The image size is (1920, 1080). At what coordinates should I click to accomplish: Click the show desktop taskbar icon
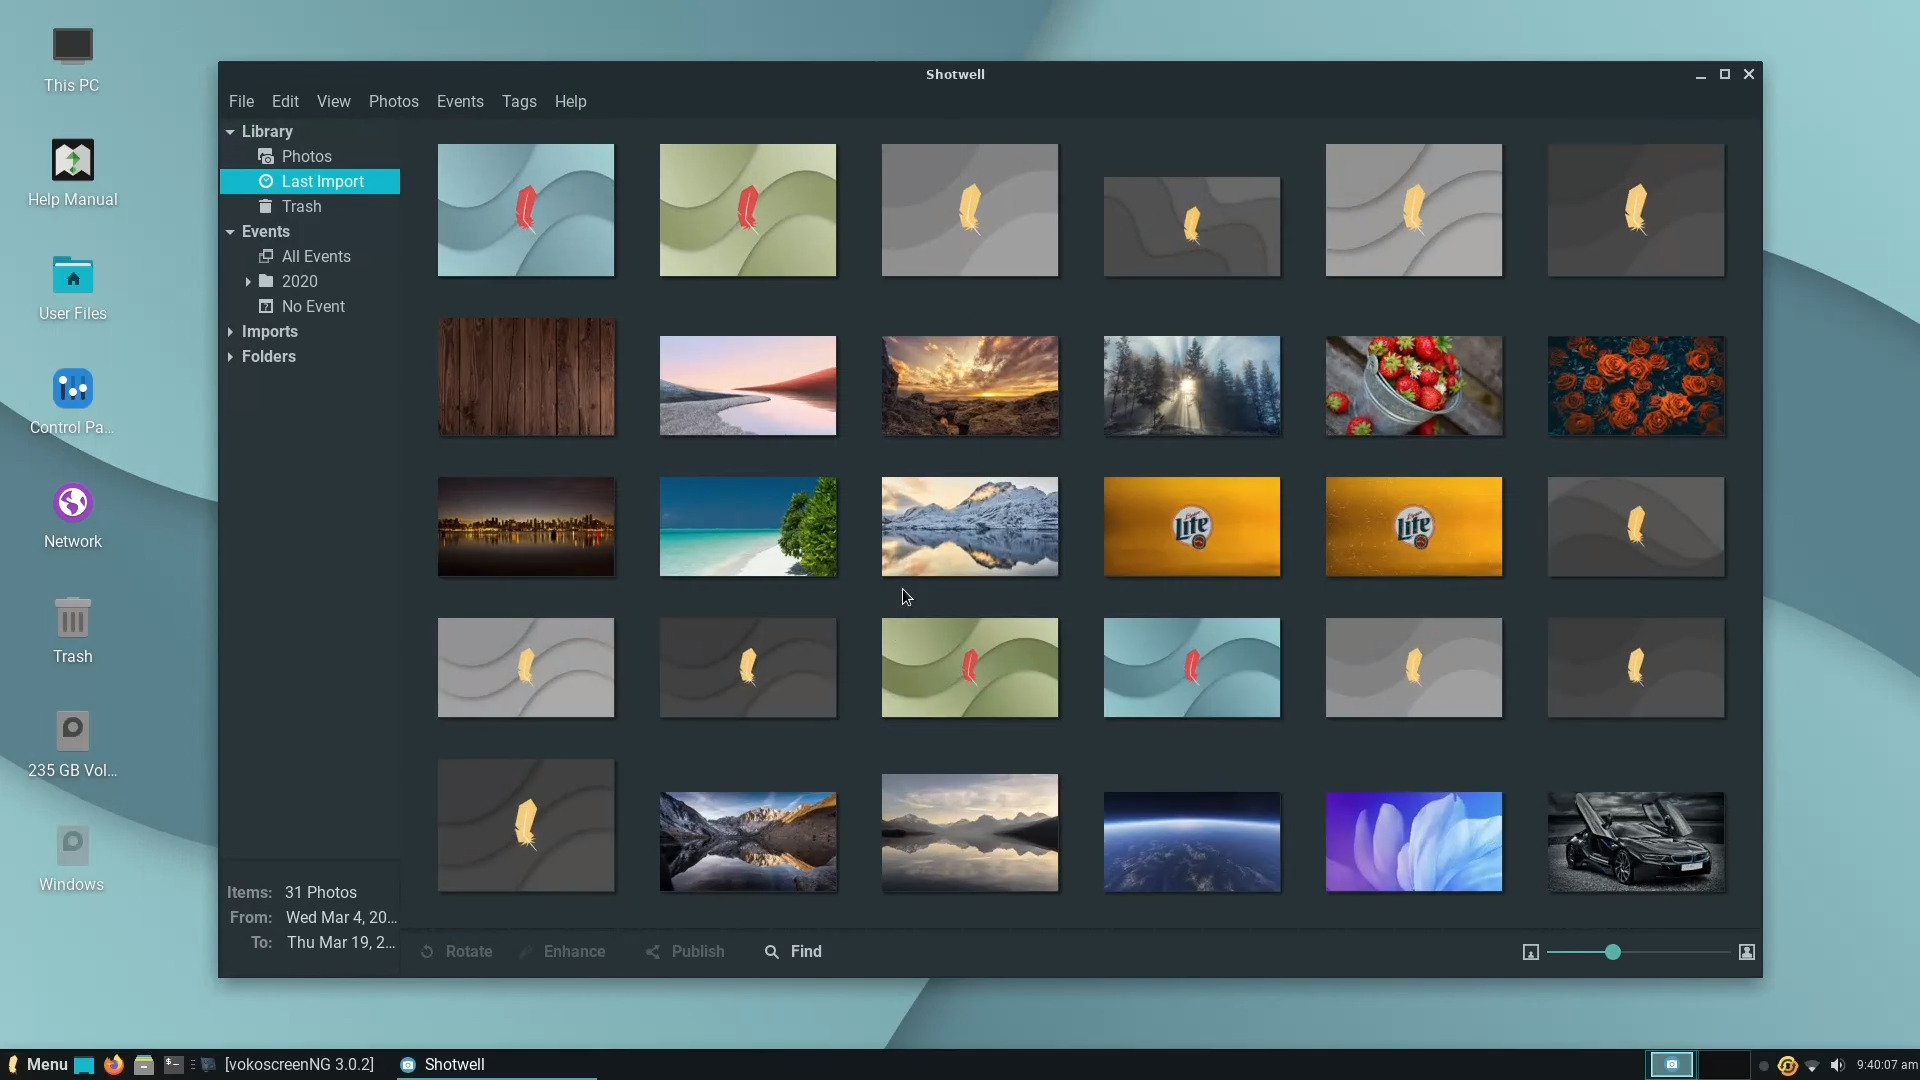(x=84, y=1064)
